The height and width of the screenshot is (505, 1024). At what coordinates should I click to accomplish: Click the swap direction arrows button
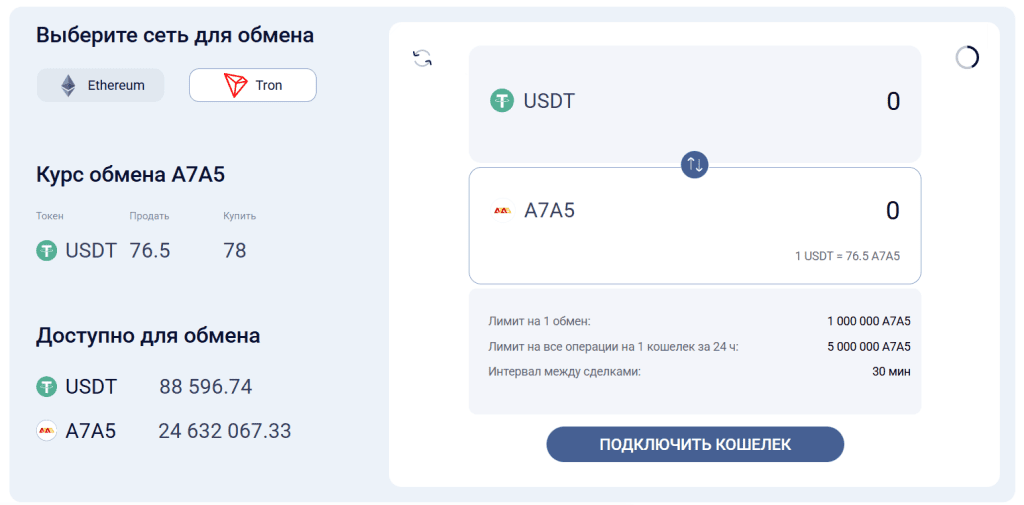(x=694, y=164)
